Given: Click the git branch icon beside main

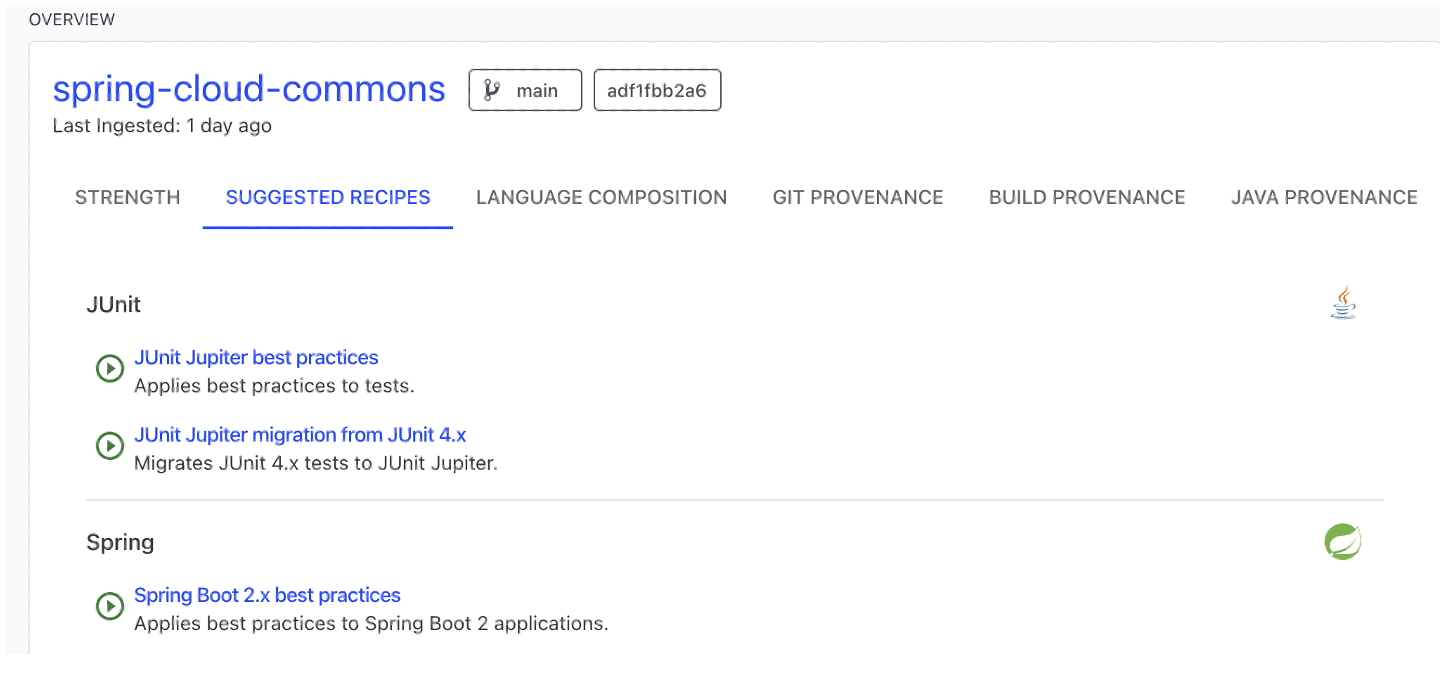Looking at the screenshot, I should [x=492, y=90].
